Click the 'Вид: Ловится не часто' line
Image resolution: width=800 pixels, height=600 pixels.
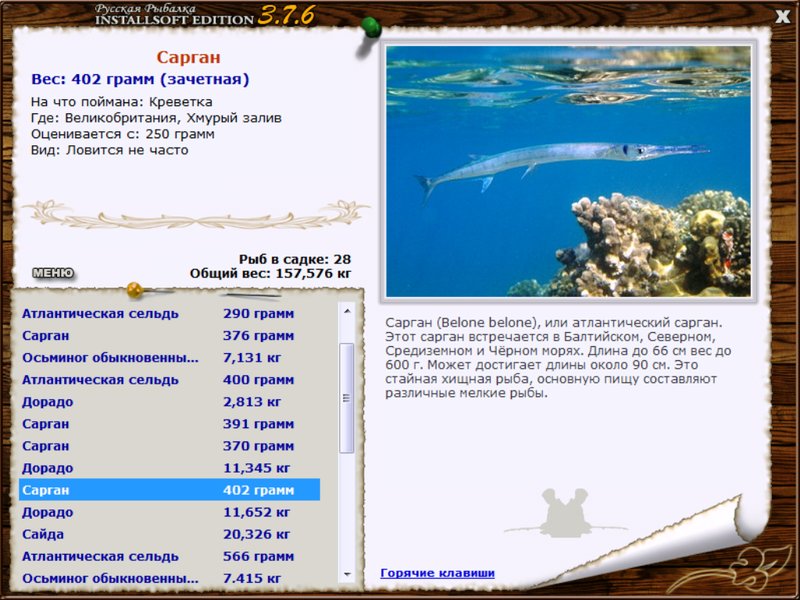[x=110, y=150]
